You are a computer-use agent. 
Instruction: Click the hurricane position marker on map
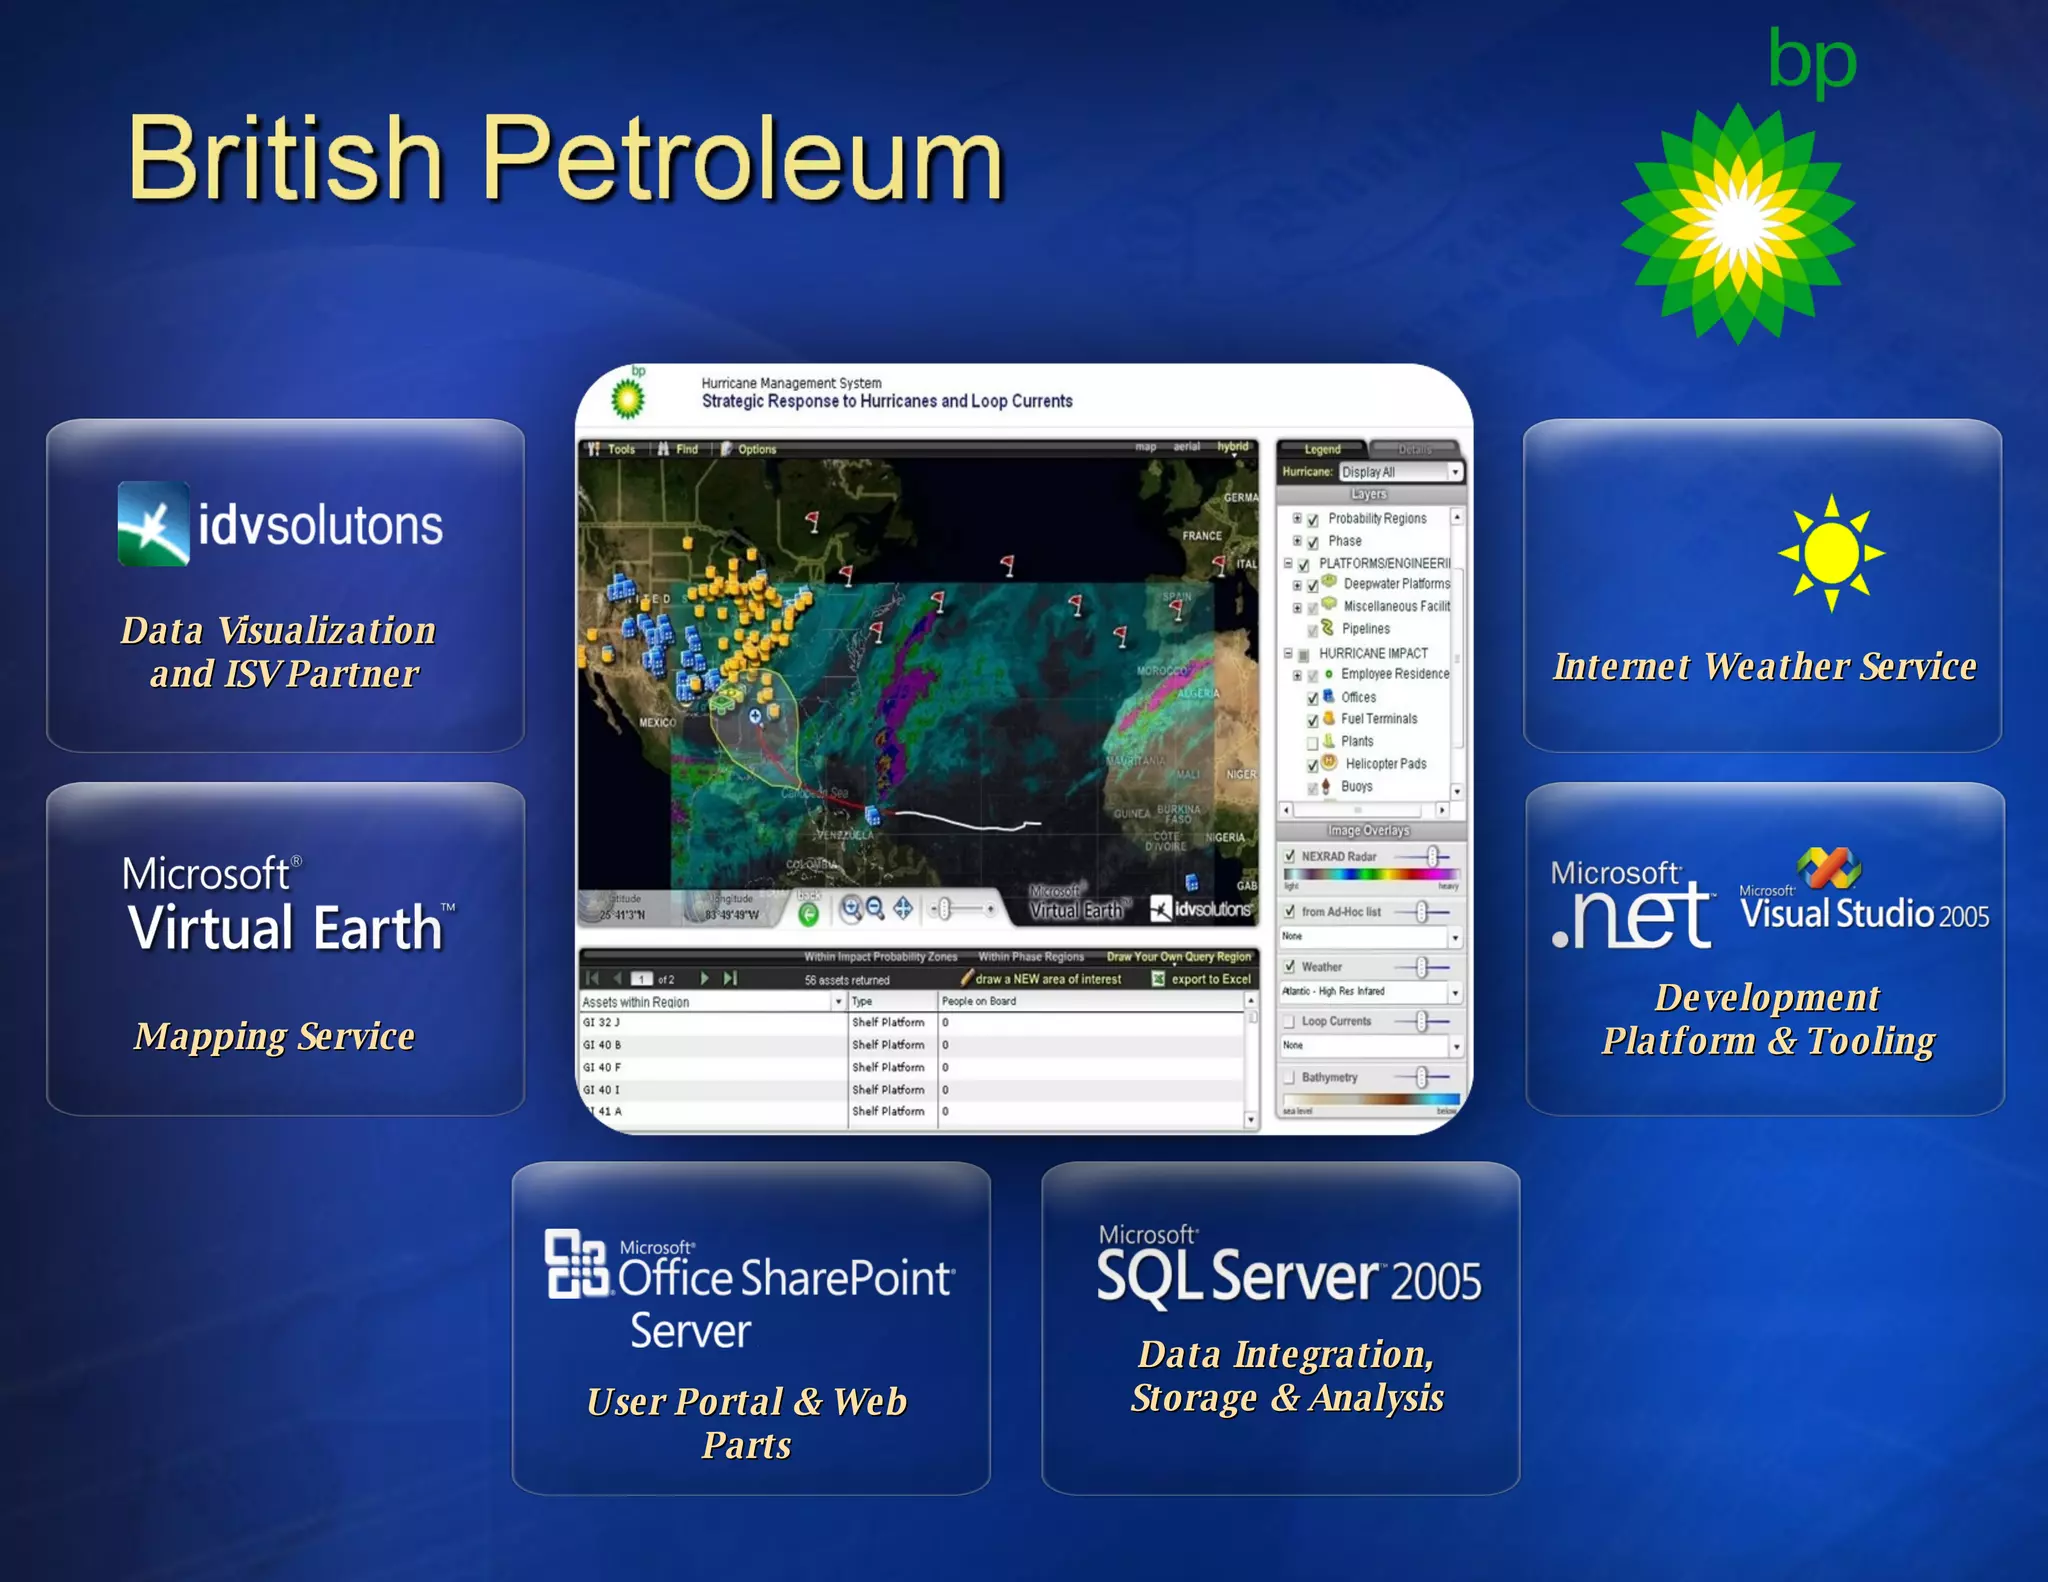[x=755, y=715]
